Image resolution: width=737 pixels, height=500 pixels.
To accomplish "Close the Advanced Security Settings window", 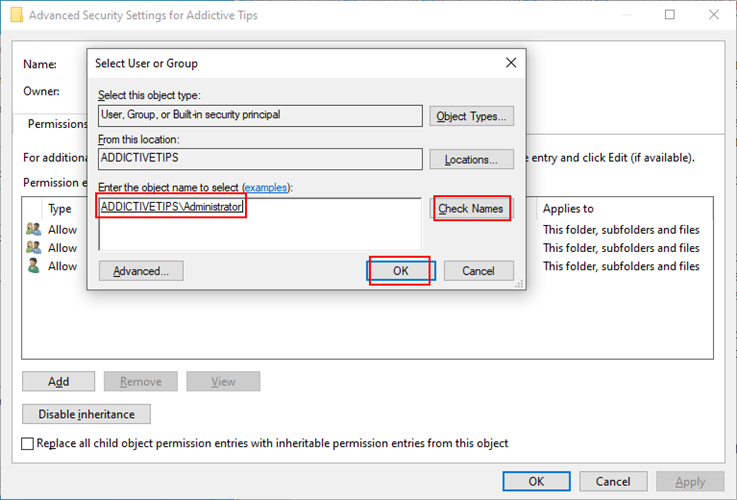I will click(x=713, y=15).
